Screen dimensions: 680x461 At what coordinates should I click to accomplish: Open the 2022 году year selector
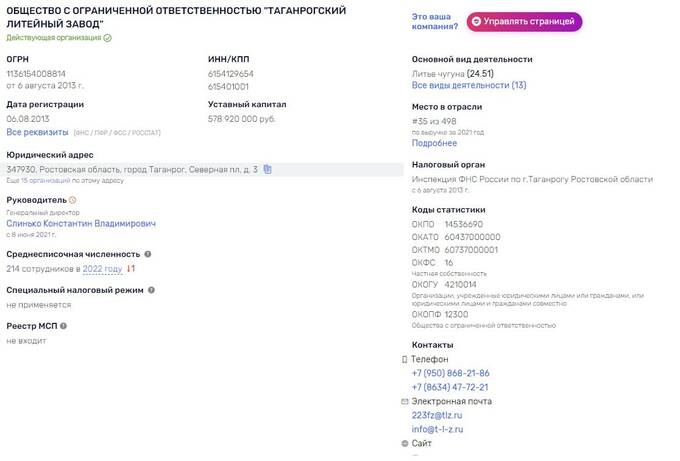point(102,269)
